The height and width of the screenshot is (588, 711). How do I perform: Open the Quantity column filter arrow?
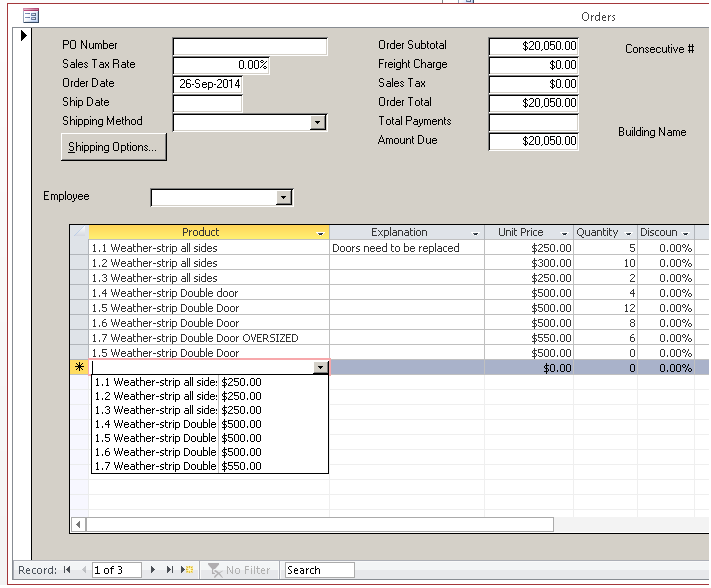coord(628,233)
